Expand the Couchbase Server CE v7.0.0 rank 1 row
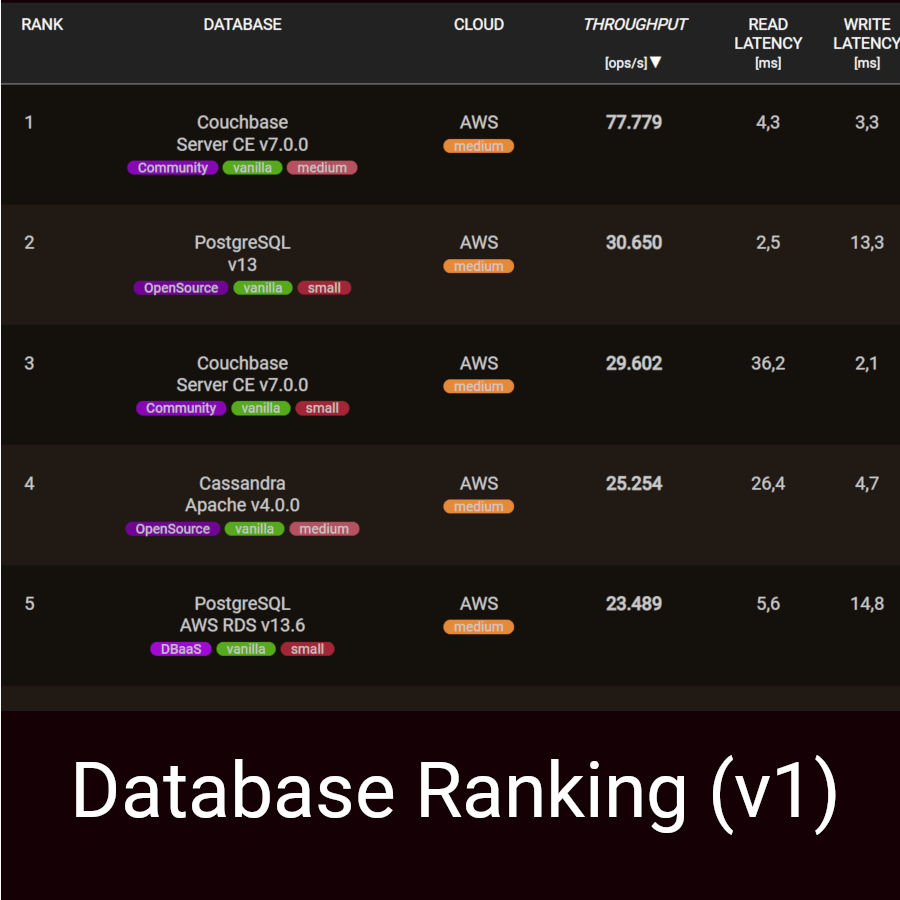 tap(242, 133)
